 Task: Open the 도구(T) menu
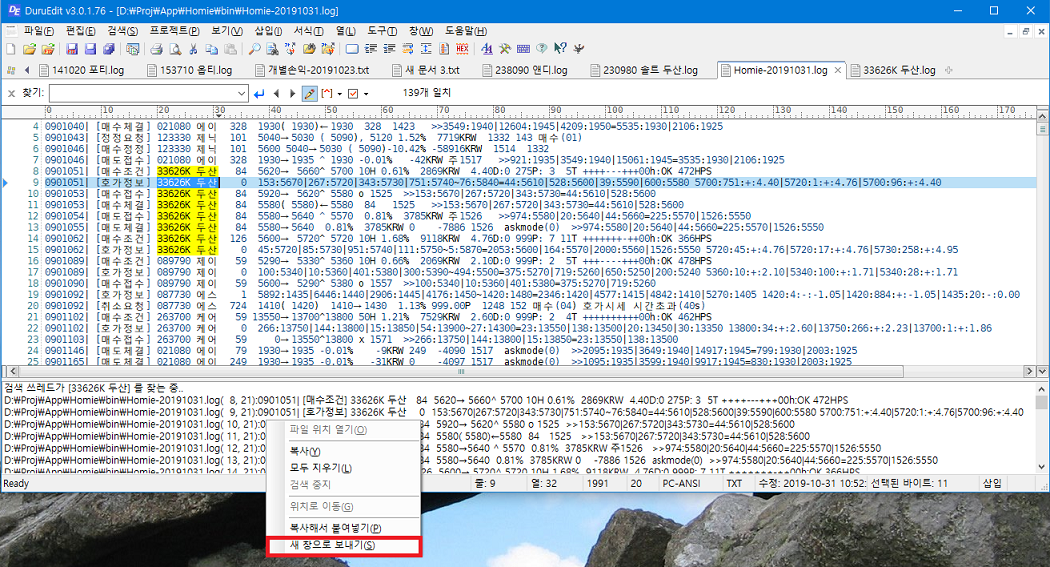point(382,31)
